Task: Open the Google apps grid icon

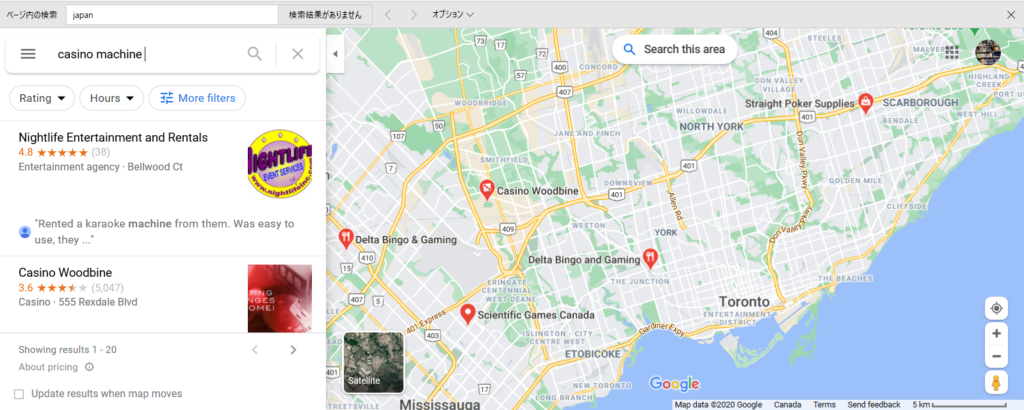Action: click(952, 52)
